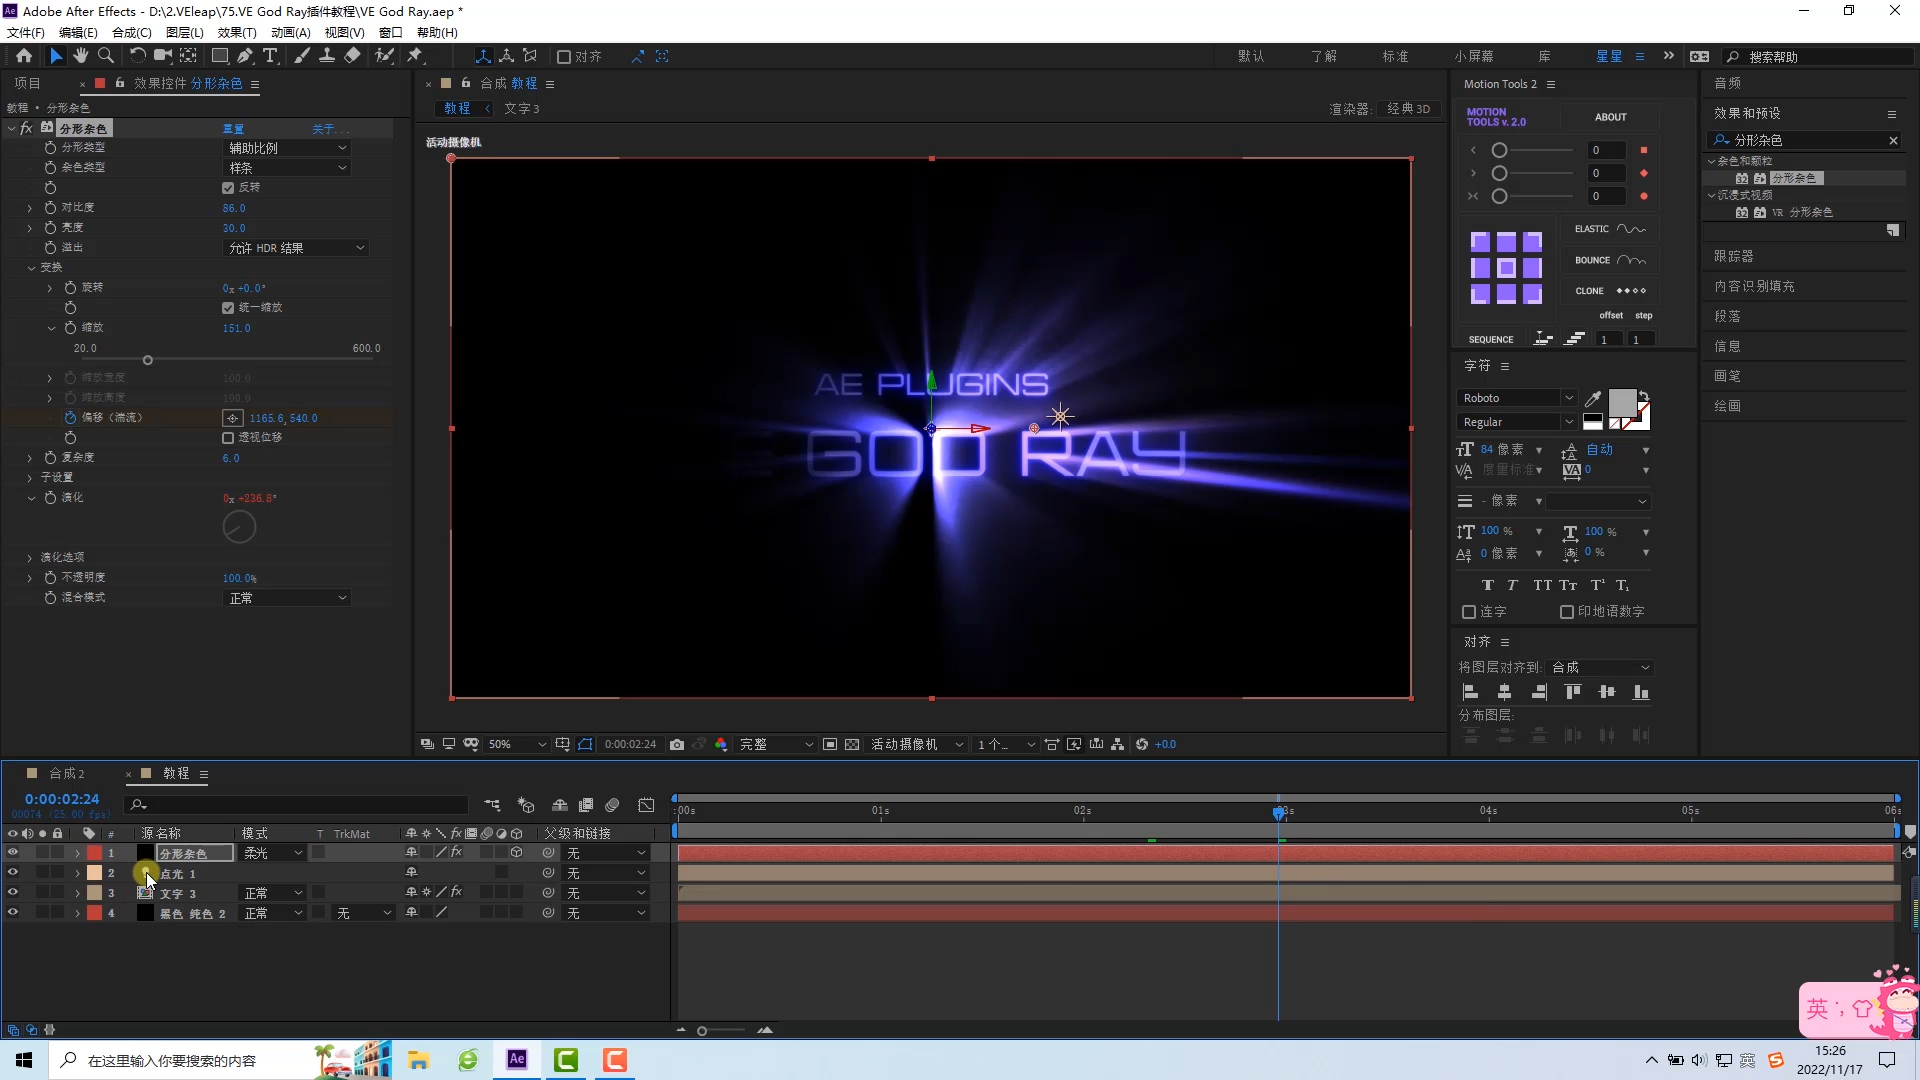Click Motion Tools CLONE button
Screen dimensions: 1920x1080
(1610, 291)
